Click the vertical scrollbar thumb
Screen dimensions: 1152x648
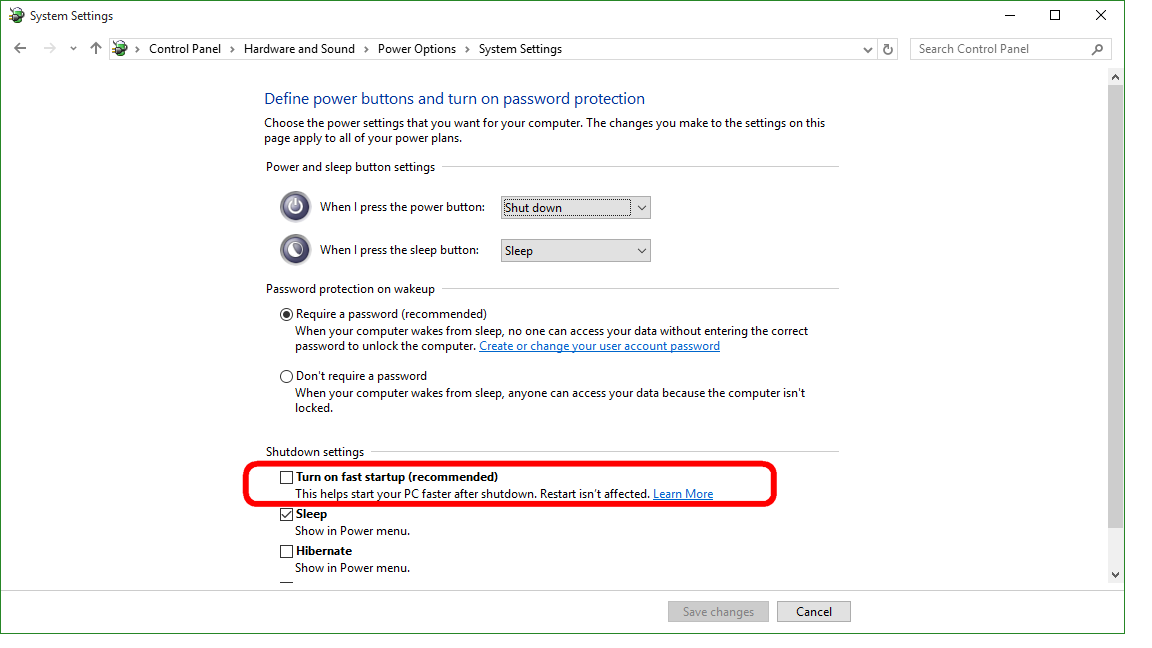[x=1115, y=306]
